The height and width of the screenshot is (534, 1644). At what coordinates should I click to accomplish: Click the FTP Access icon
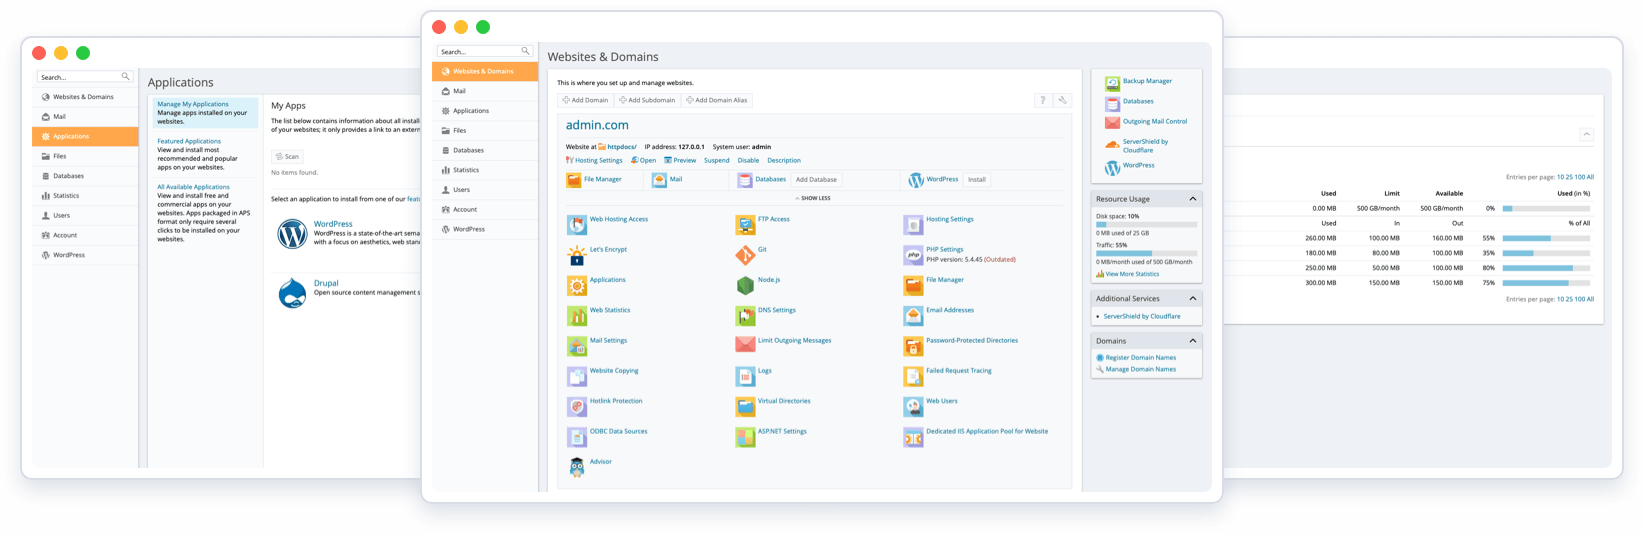tap(745, 225)
